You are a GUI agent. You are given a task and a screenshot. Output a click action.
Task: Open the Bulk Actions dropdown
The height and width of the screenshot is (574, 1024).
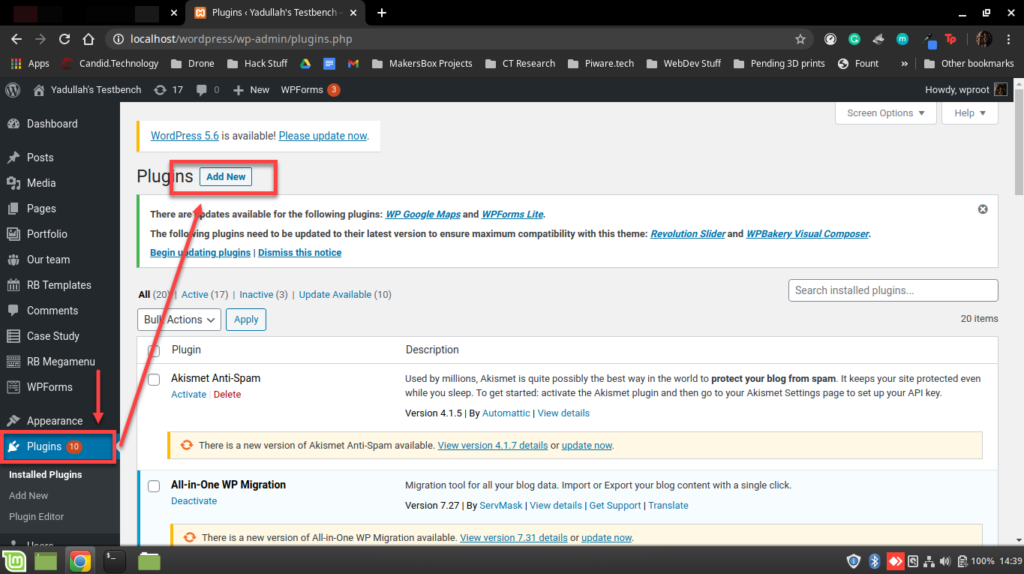[179, 319]
